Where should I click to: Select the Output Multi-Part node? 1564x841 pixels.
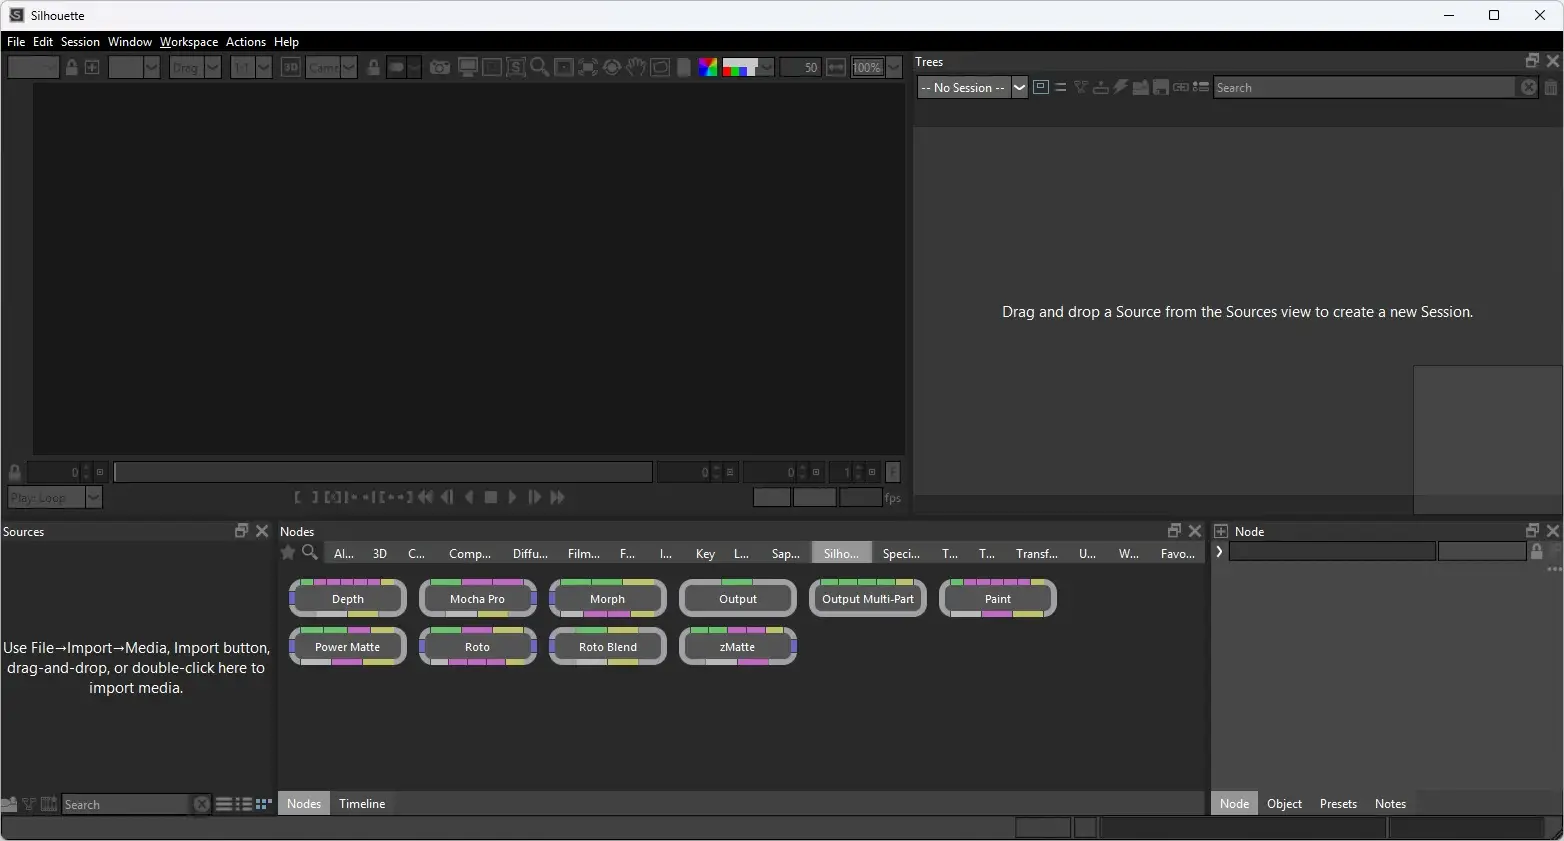[868, 598]
